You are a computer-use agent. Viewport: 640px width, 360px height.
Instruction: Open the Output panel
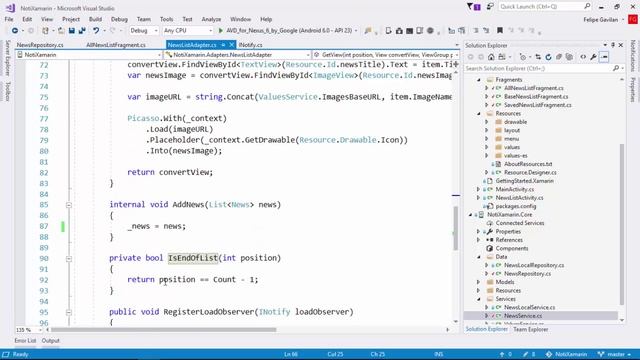[x=51, y=341]
